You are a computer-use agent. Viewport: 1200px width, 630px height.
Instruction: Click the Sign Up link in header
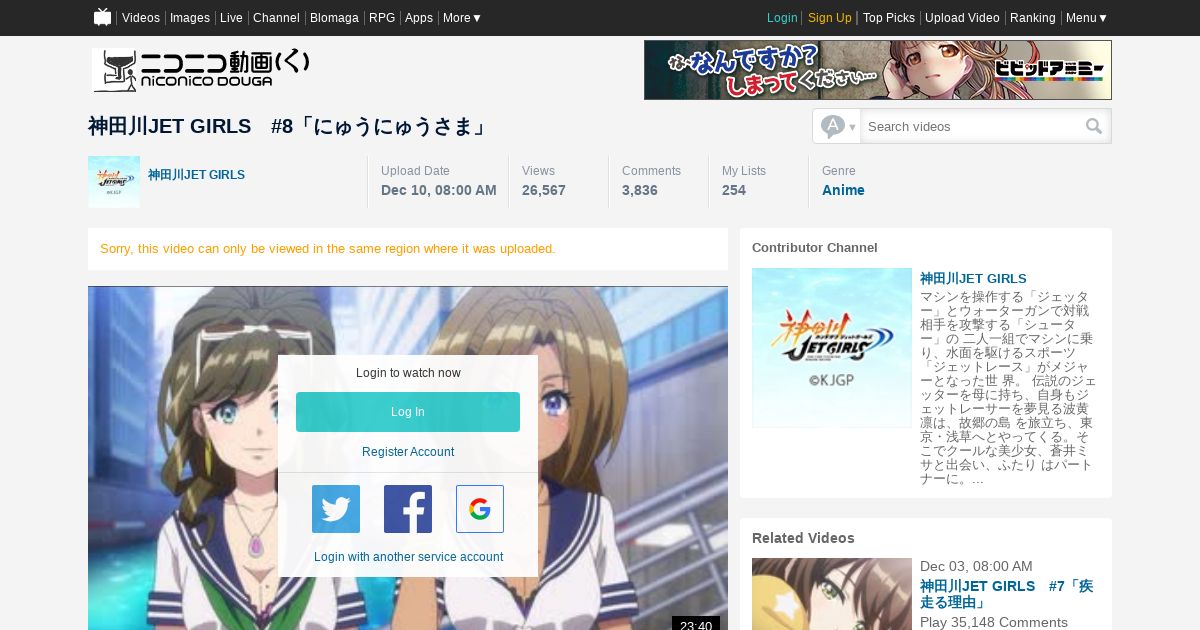(x=830, y=17)
